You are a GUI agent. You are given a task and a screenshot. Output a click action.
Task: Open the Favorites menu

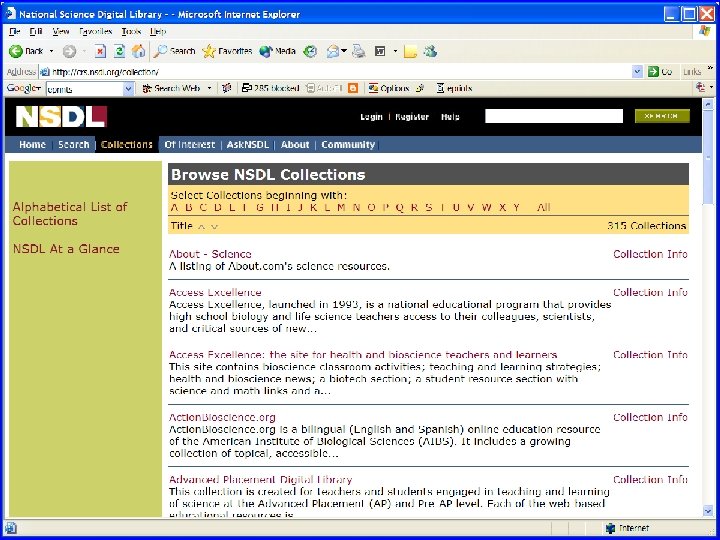(96, 31)
